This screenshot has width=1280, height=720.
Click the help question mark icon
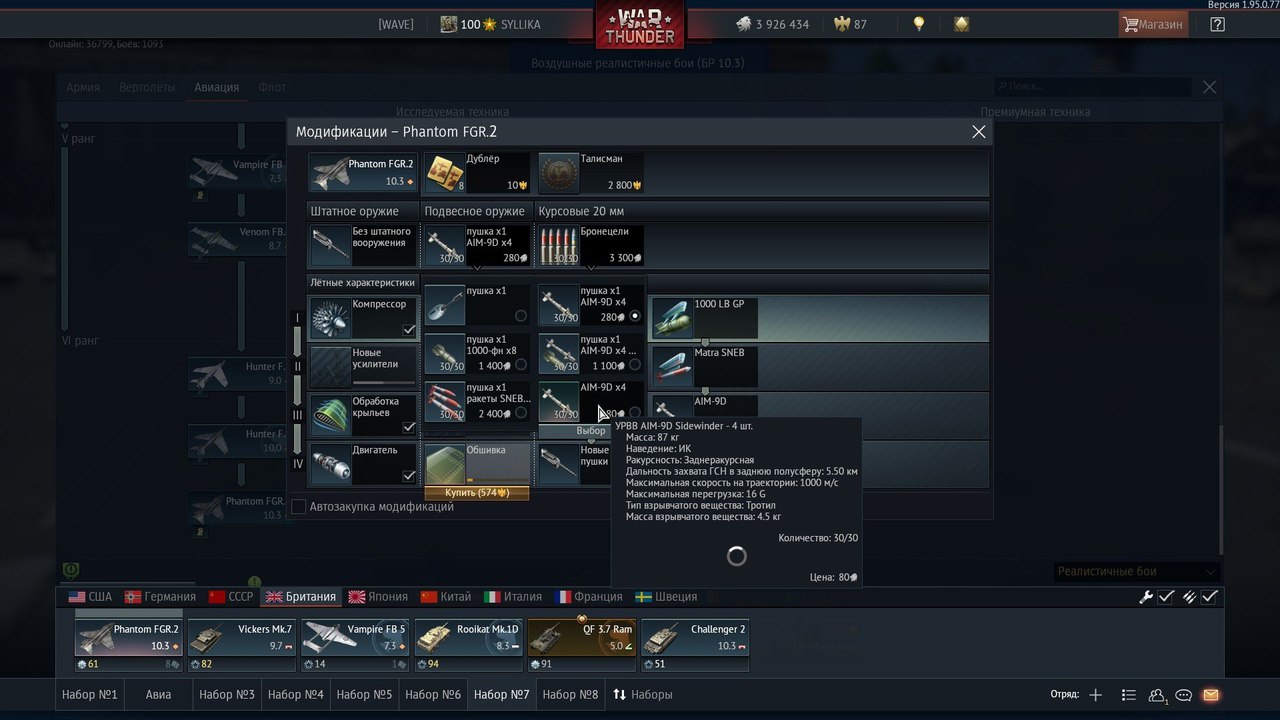pos(1217,24)
